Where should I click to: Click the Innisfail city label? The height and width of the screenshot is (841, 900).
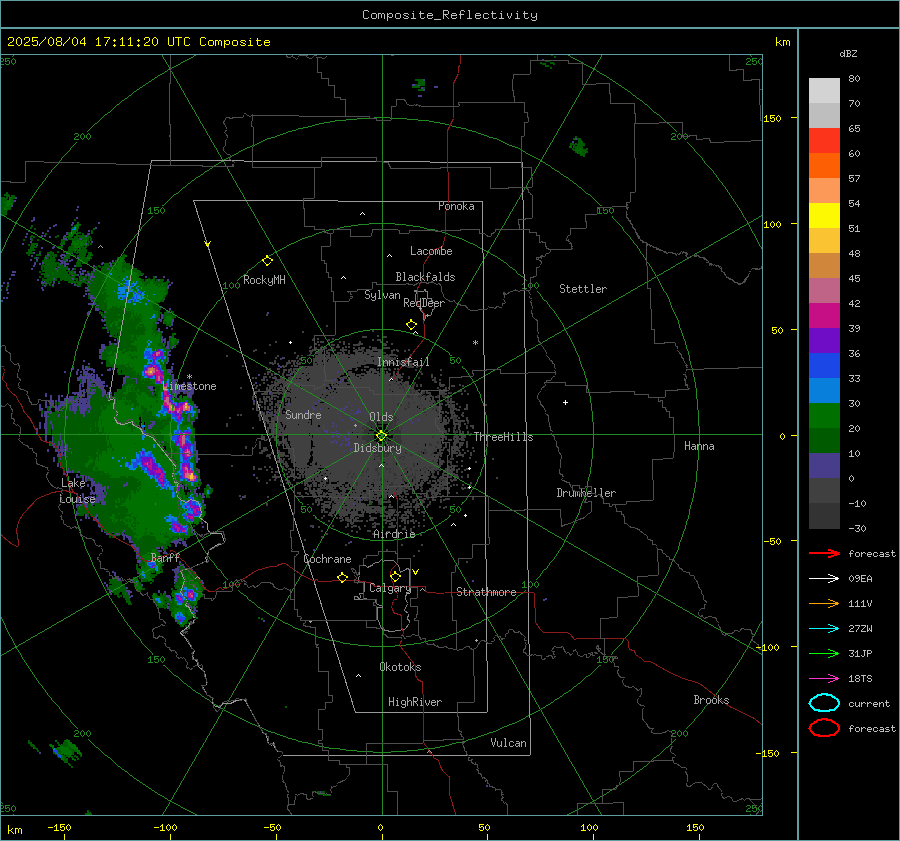403,362
